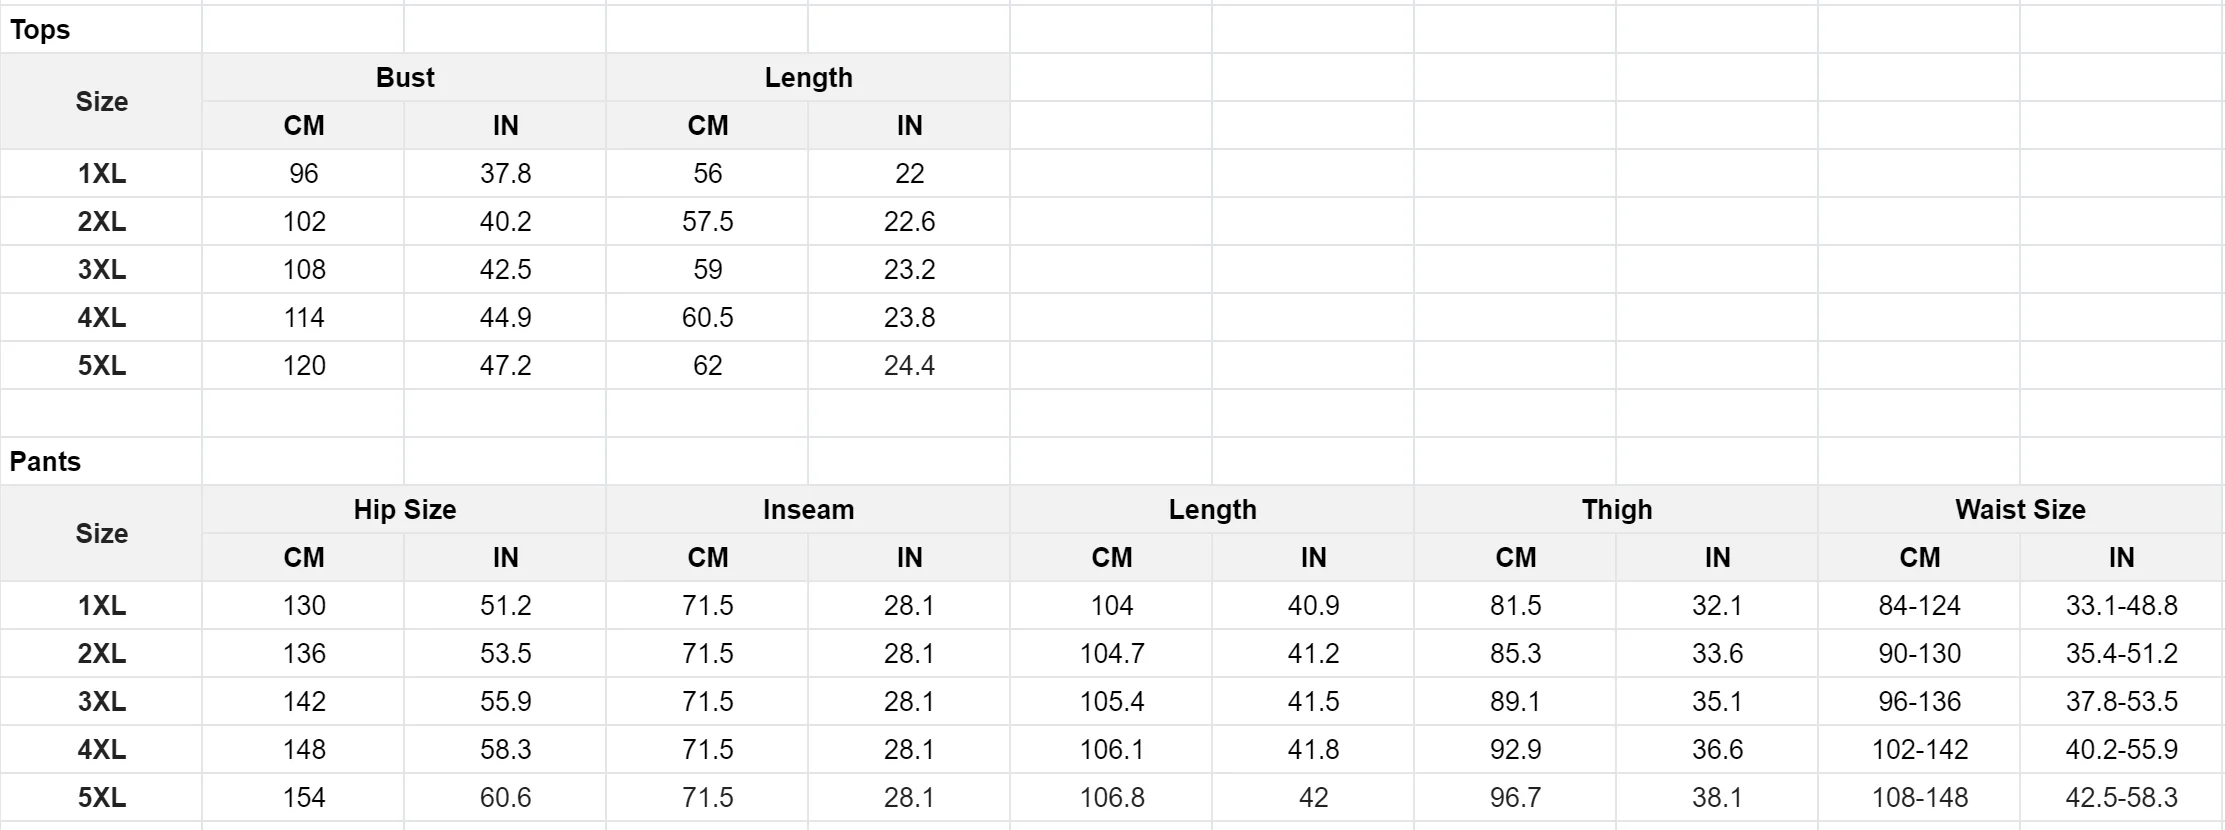Click the Bust header cell
Image resolution: width=2225 pixels, height=830 pixels.
click(405, 78)
